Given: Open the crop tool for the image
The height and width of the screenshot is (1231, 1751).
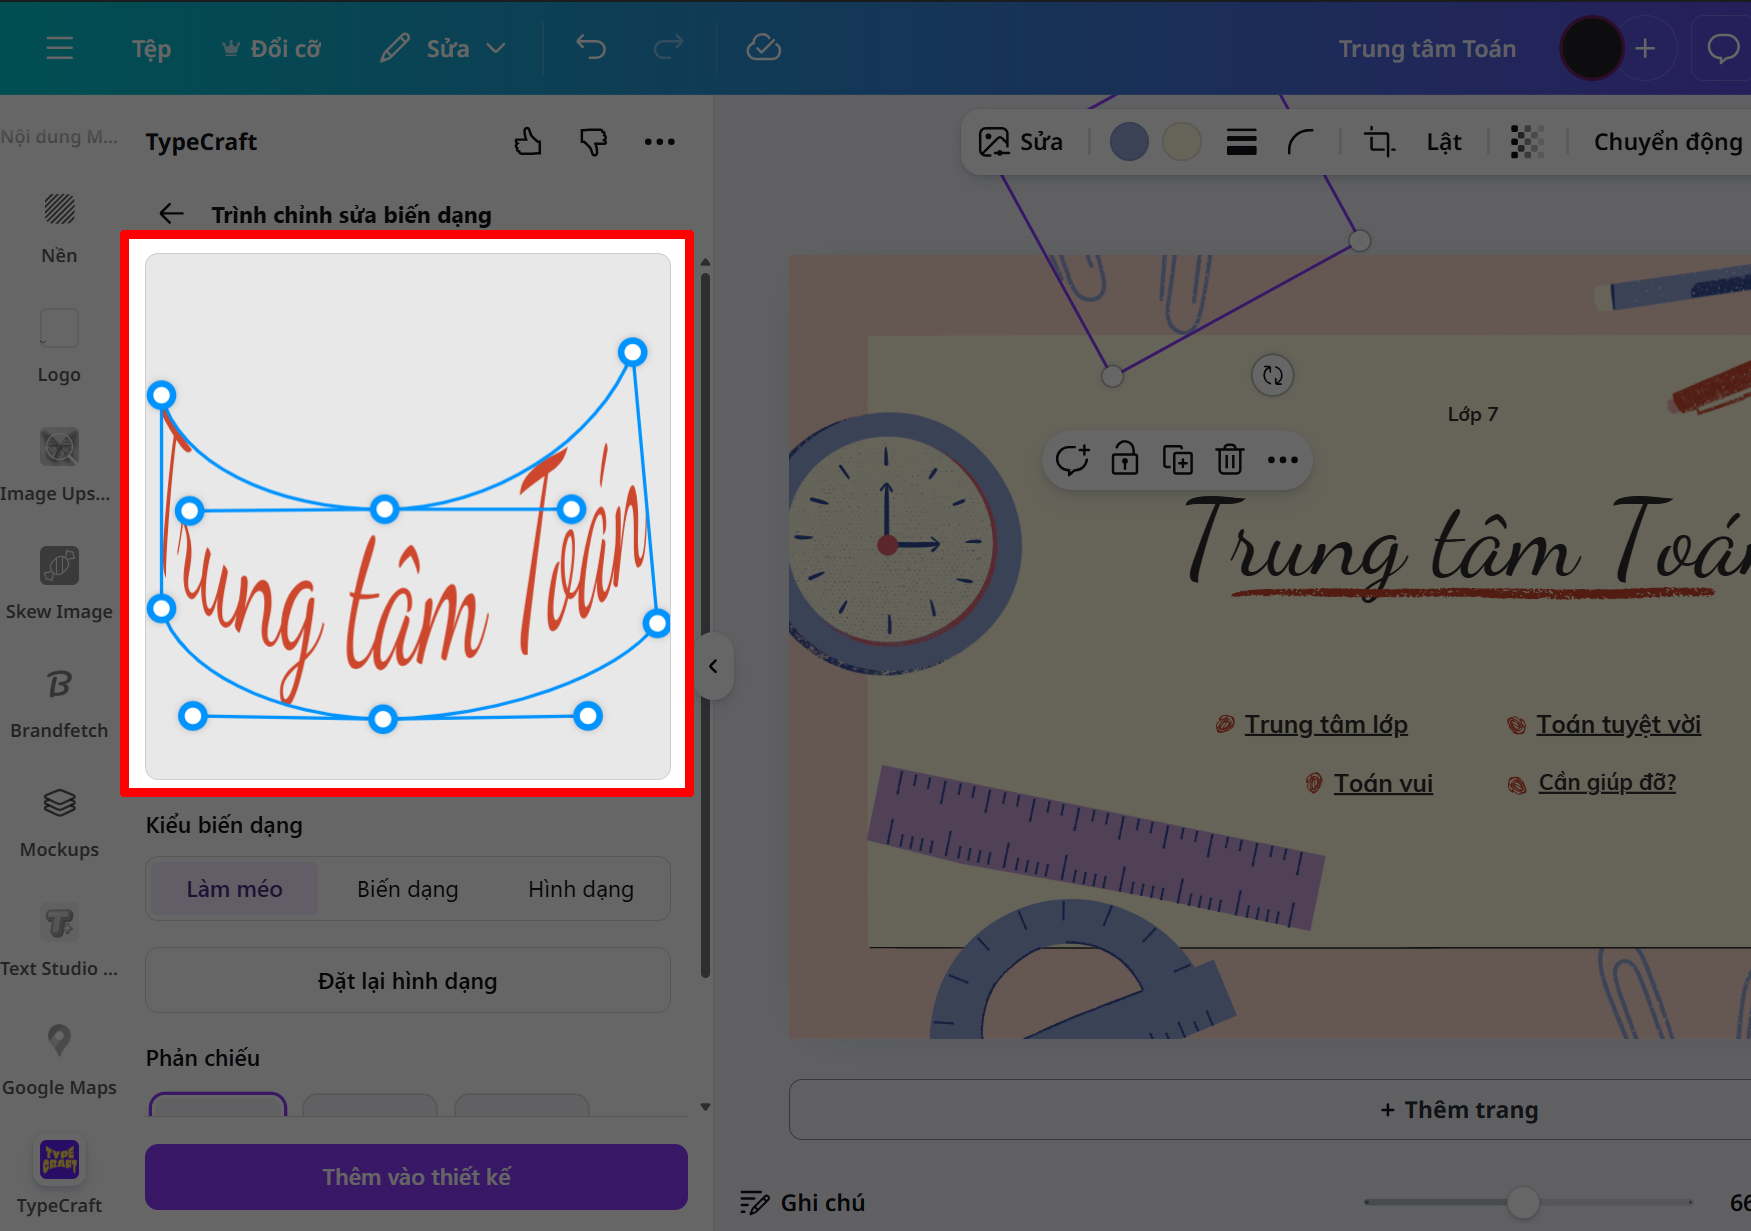Looking at the screenshot, I should [1379, 141].
